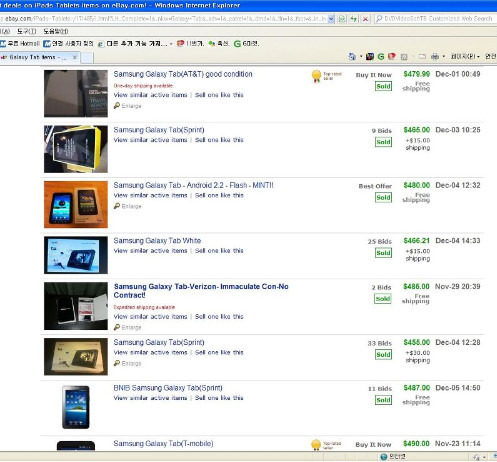This screenshot has width=497, height=462.
Task: Open Samsung Galaxy Tab(AT&T) good condition listing
Action: click(x=183, y=74)
